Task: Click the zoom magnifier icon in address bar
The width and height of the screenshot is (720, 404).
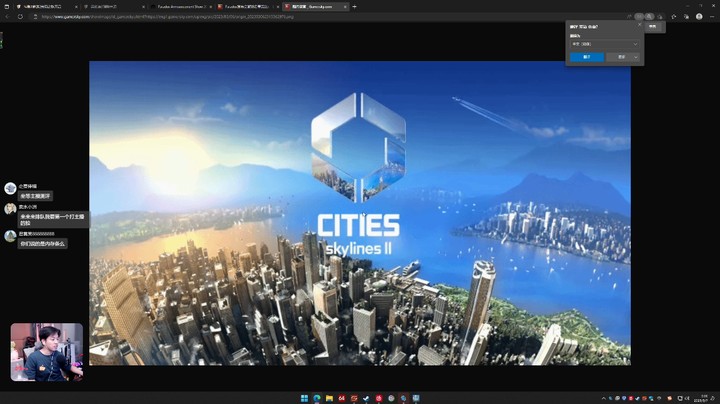Action: (649, 17)
